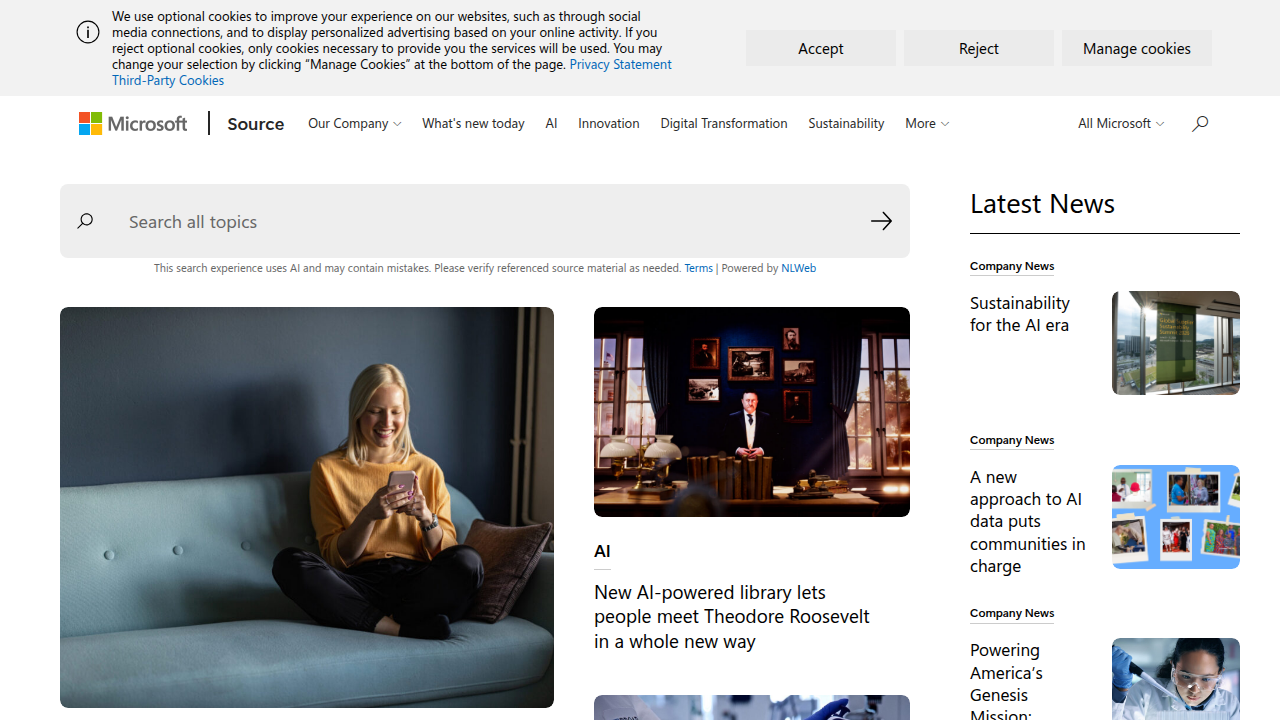1280x720 pixels.
Task: Open the header search magnifier icon
Action: [1200, 123]
